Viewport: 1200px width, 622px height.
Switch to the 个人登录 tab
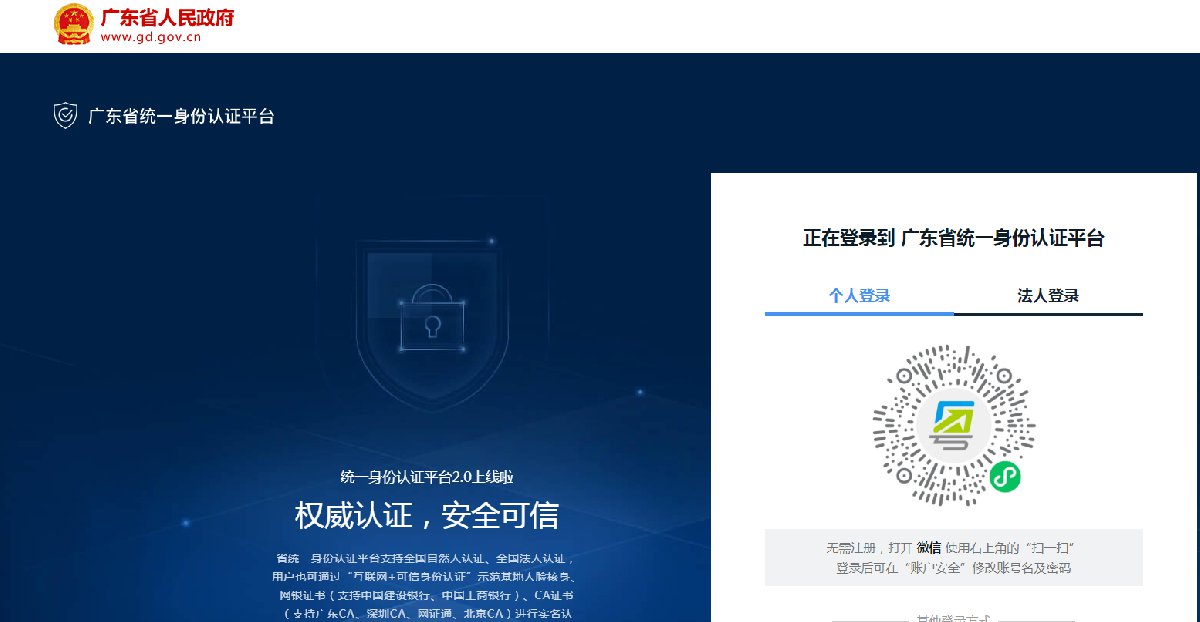pyautogui.click(x=859, y=296)
